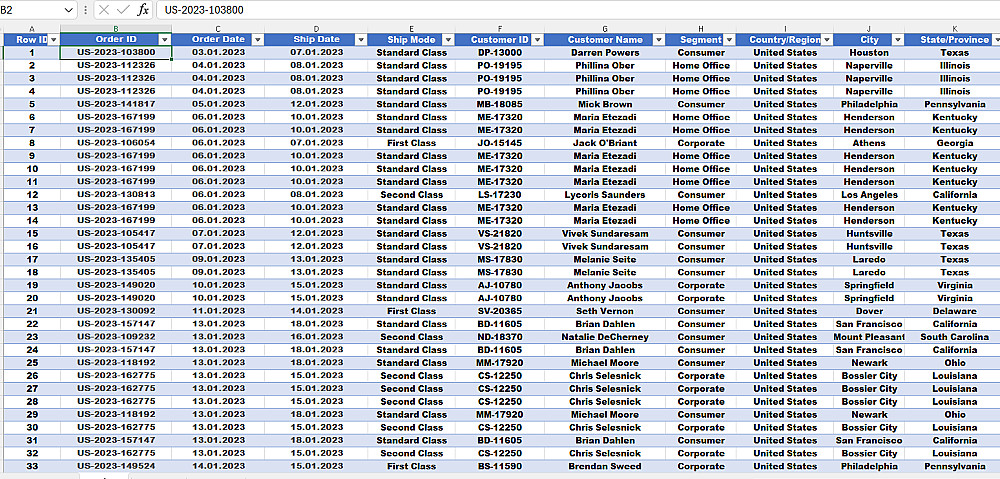The image size is (1000, 479).
Task: Click the city cell Mount Pleasant
Action: 869,337
